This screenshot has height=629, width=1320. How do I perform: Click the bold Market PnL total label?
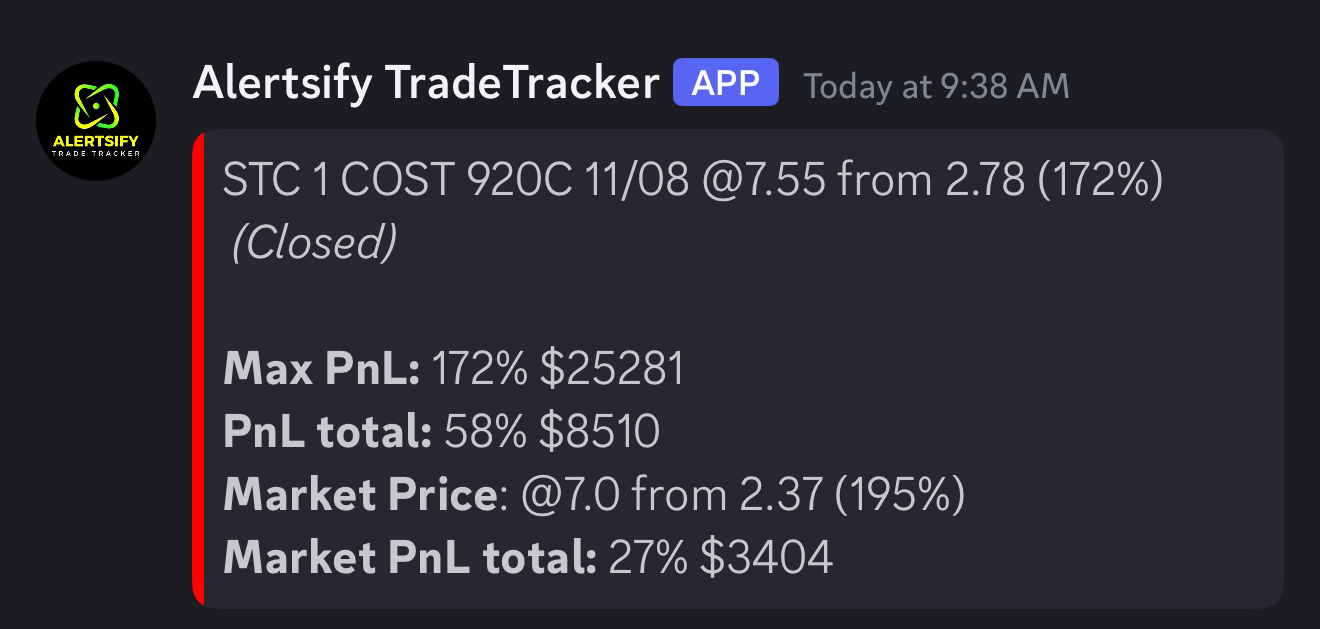(x=410, y=557)
